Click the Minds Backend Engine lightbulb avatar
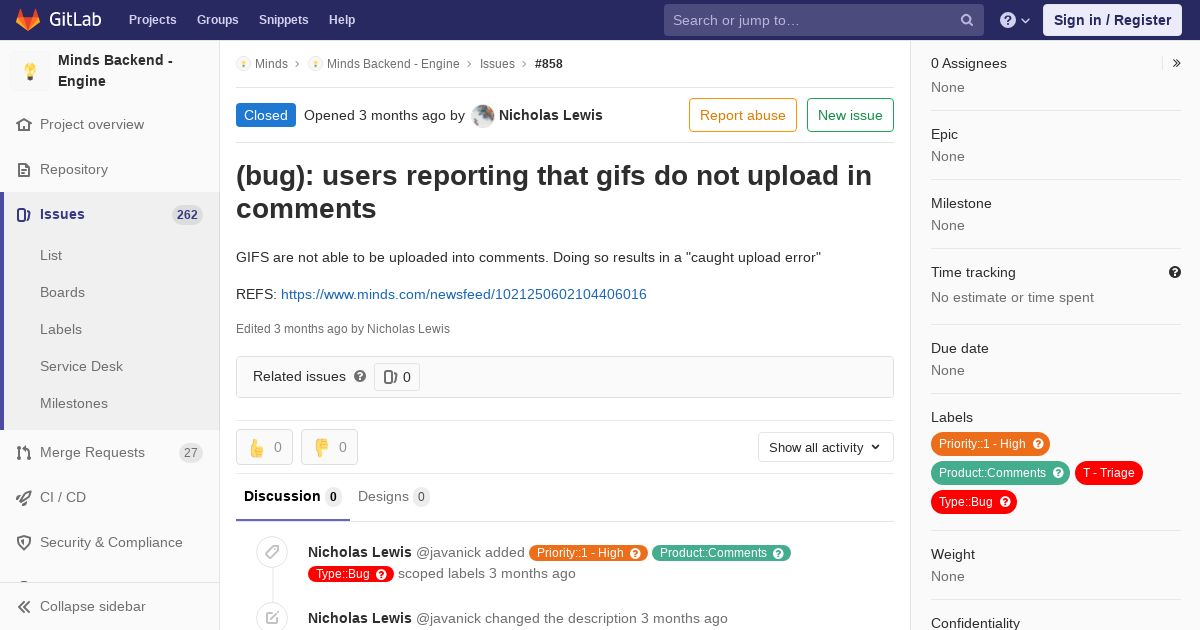The height and width of the screenshot is (630, 1200). coord(30,71)
